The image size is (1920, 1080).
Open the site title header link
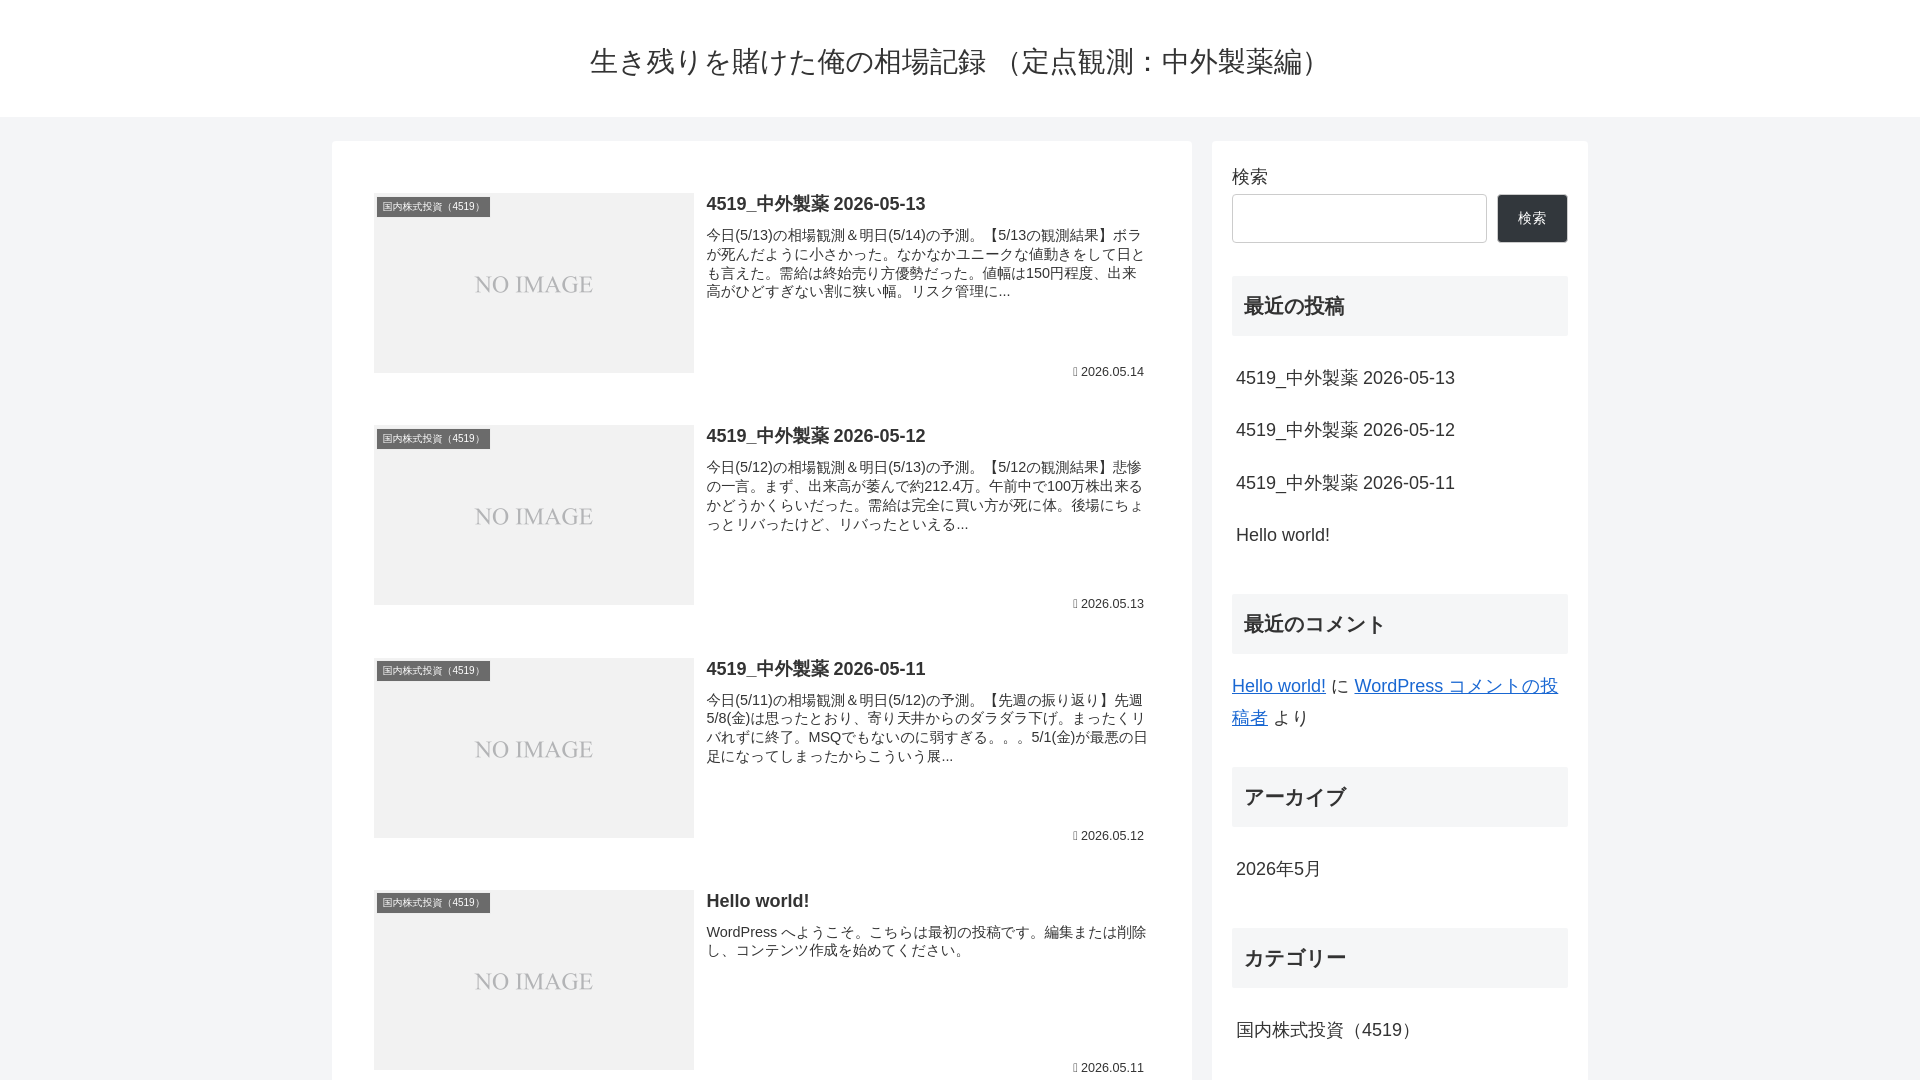[x=960, y=62]
